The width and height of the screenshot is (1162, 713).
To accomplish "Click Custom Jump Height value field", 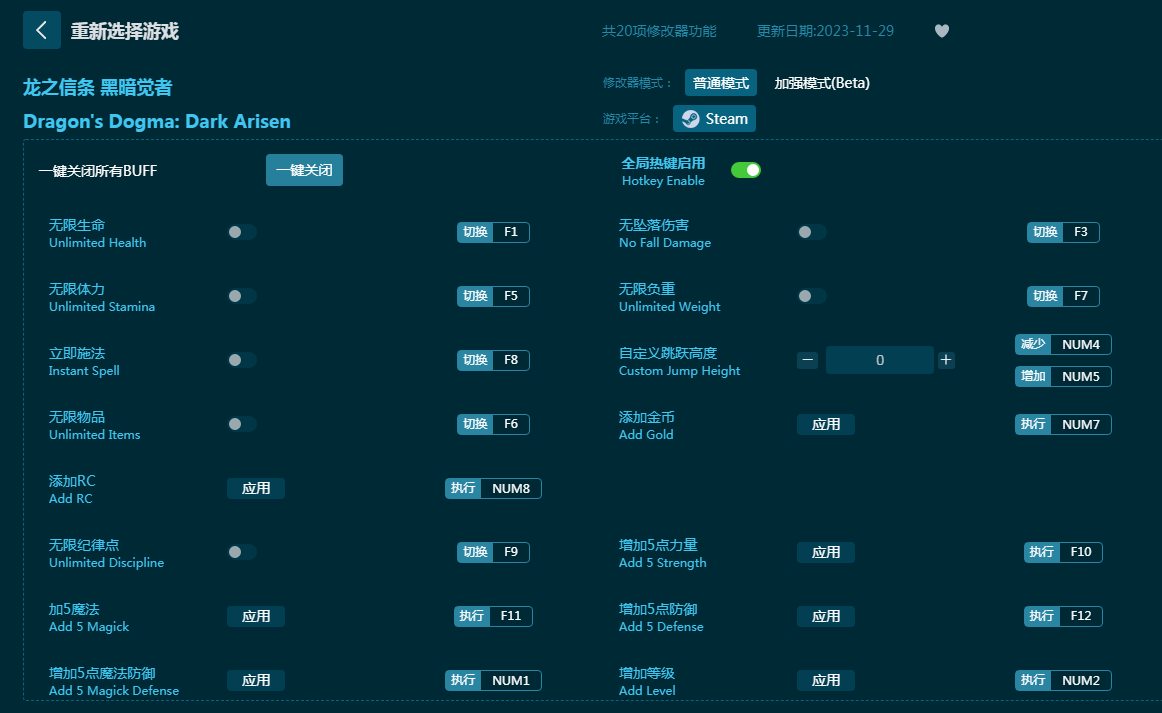I will click(x=880, y=360).
